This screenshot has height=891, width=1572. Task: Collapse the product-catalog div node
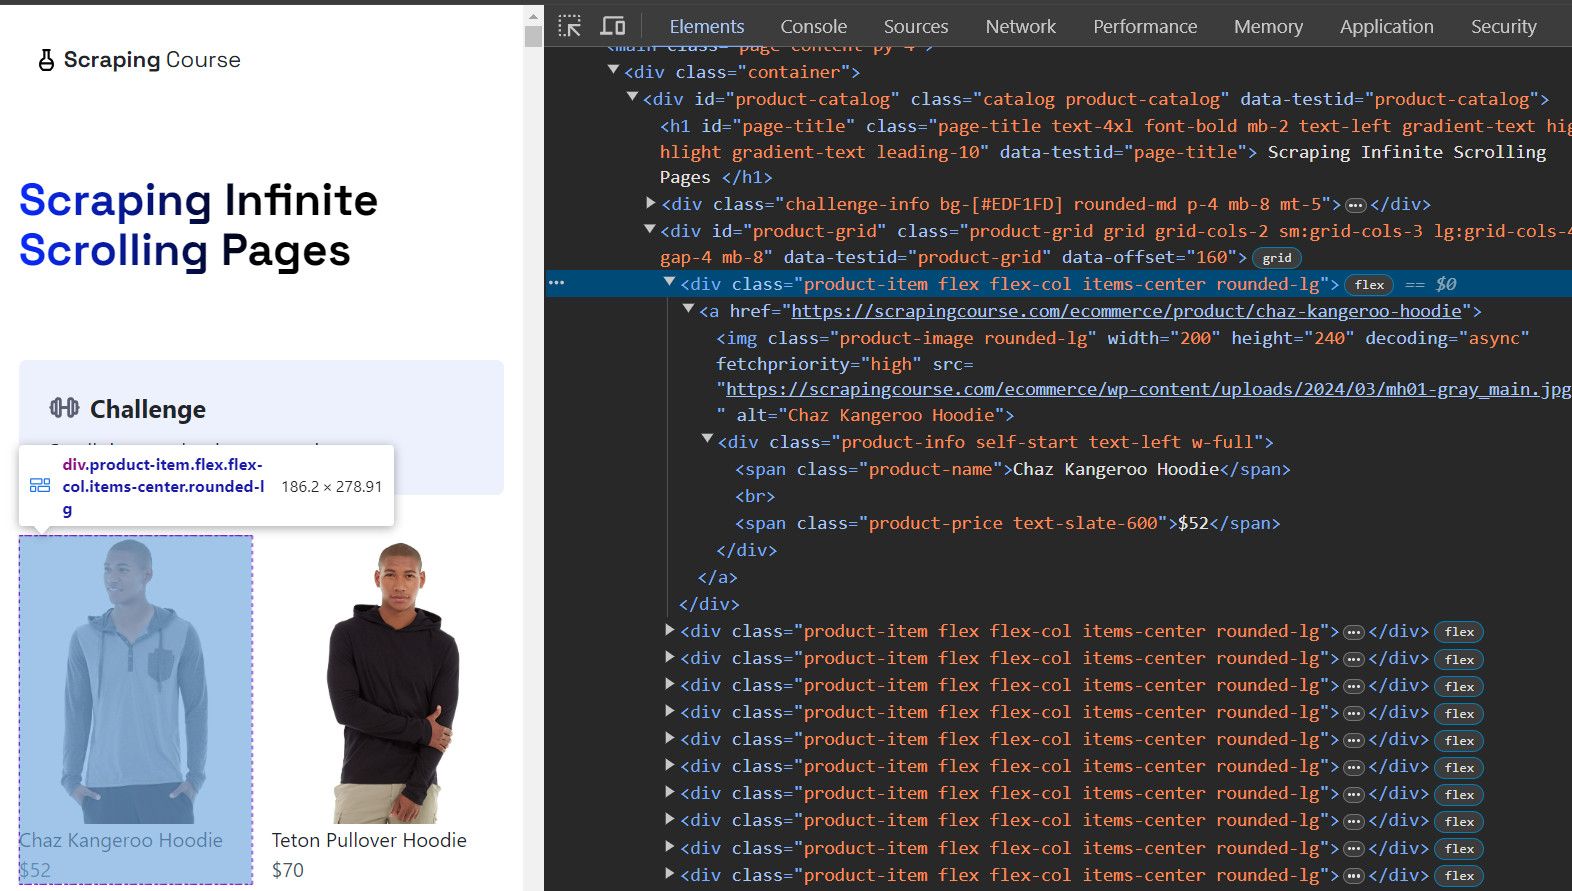click(x=632, y=97)
